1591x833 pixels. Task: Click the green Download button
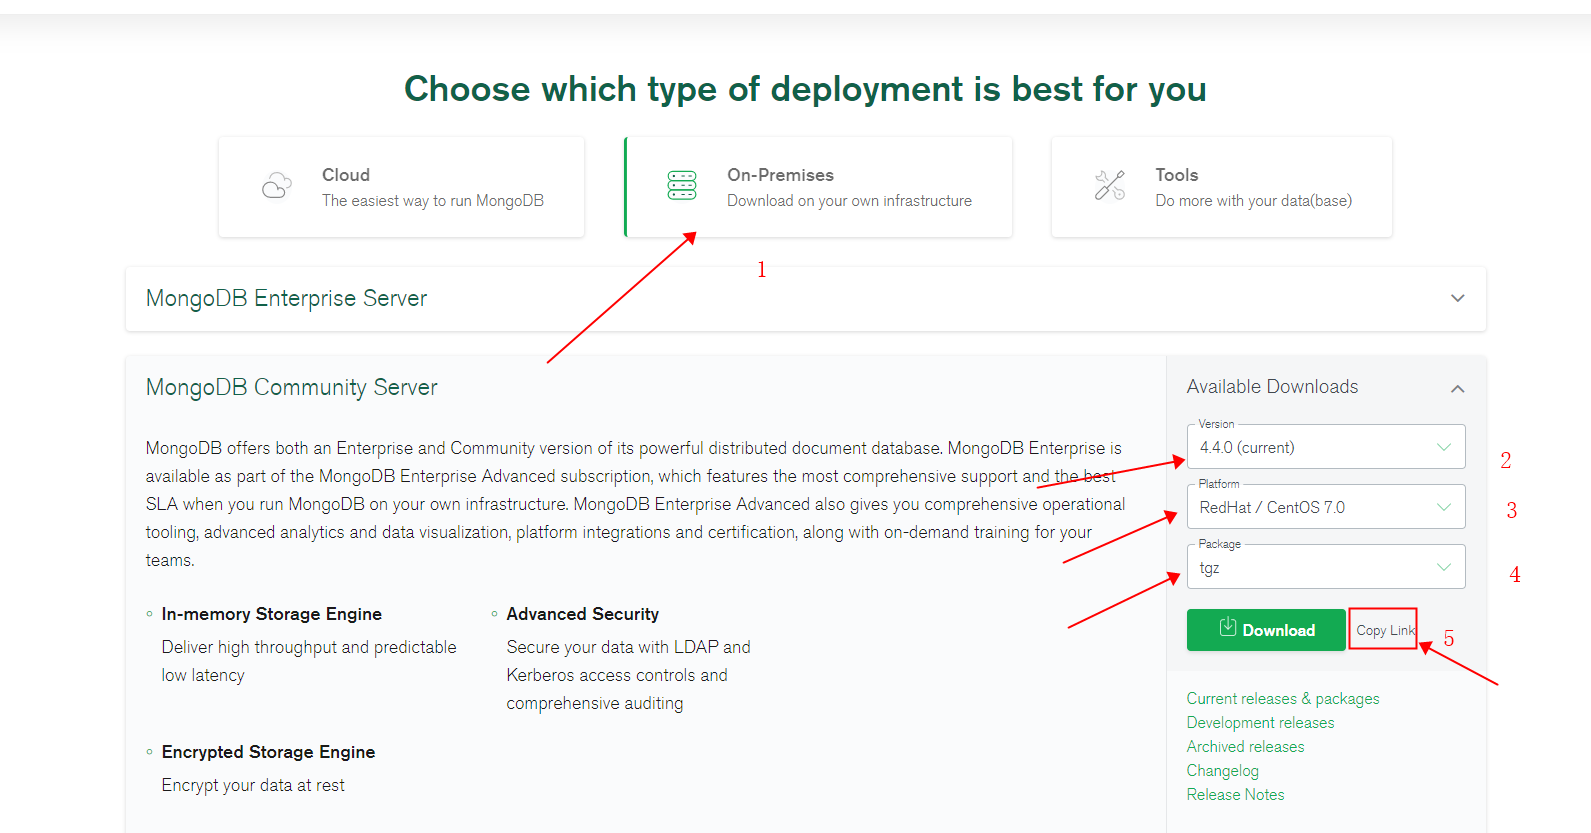pos(1266,630)
